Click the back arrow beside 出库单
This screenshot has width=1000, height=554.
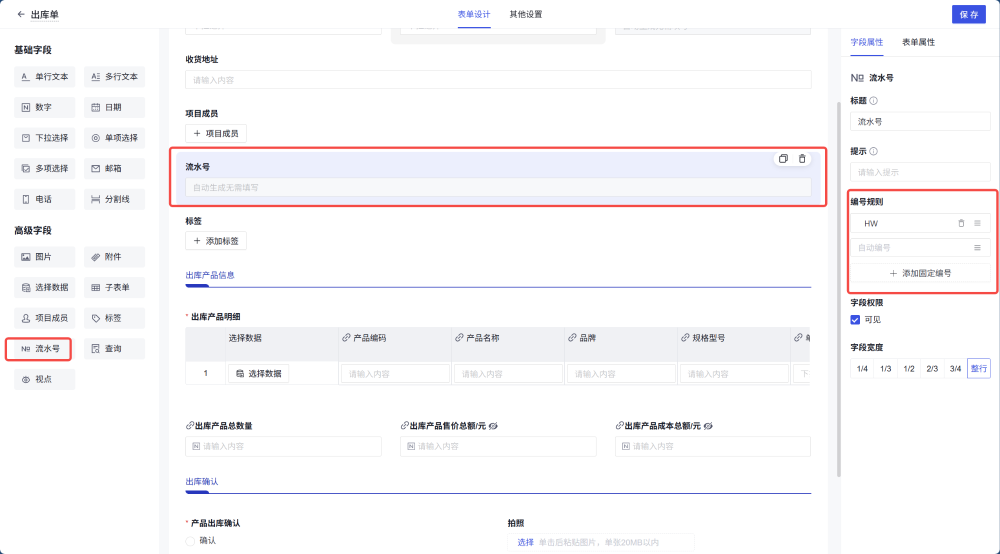pyautogui.click(x=21, y=14)
